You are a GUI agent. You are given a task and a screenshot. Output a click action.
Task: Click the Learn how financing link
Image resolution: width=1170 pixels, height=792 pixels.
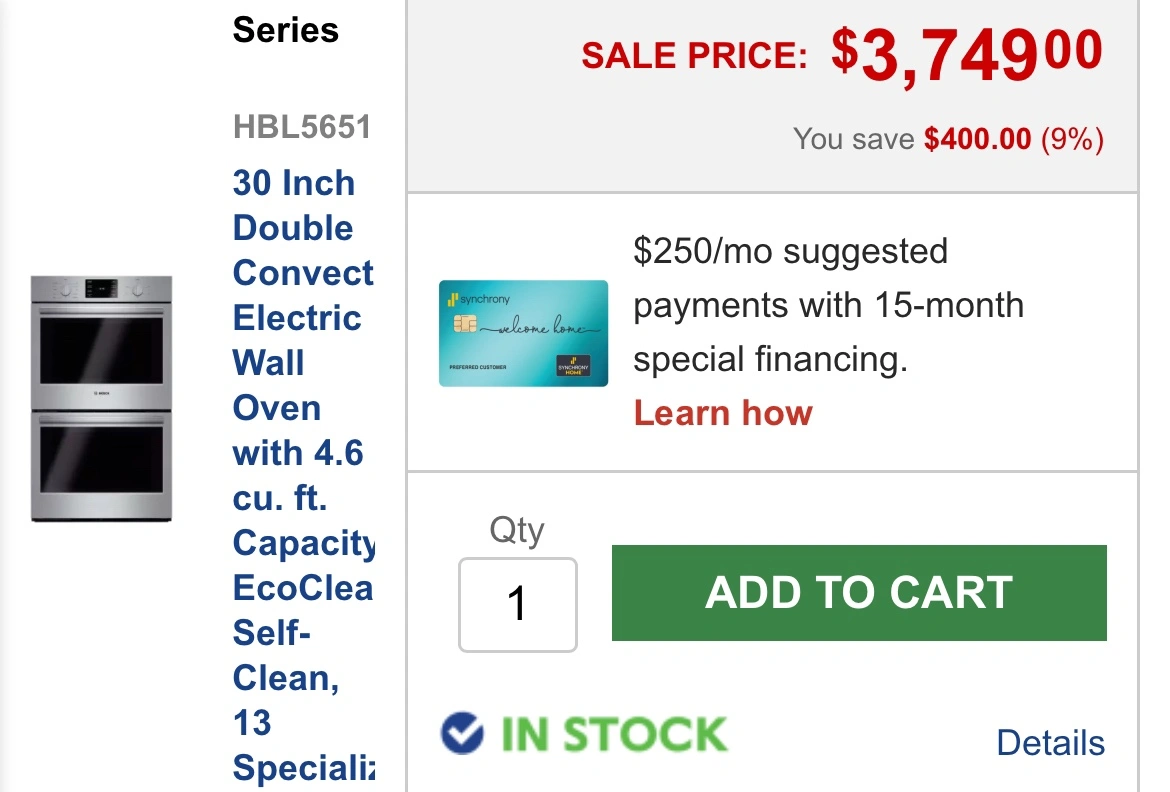(723, 413)
